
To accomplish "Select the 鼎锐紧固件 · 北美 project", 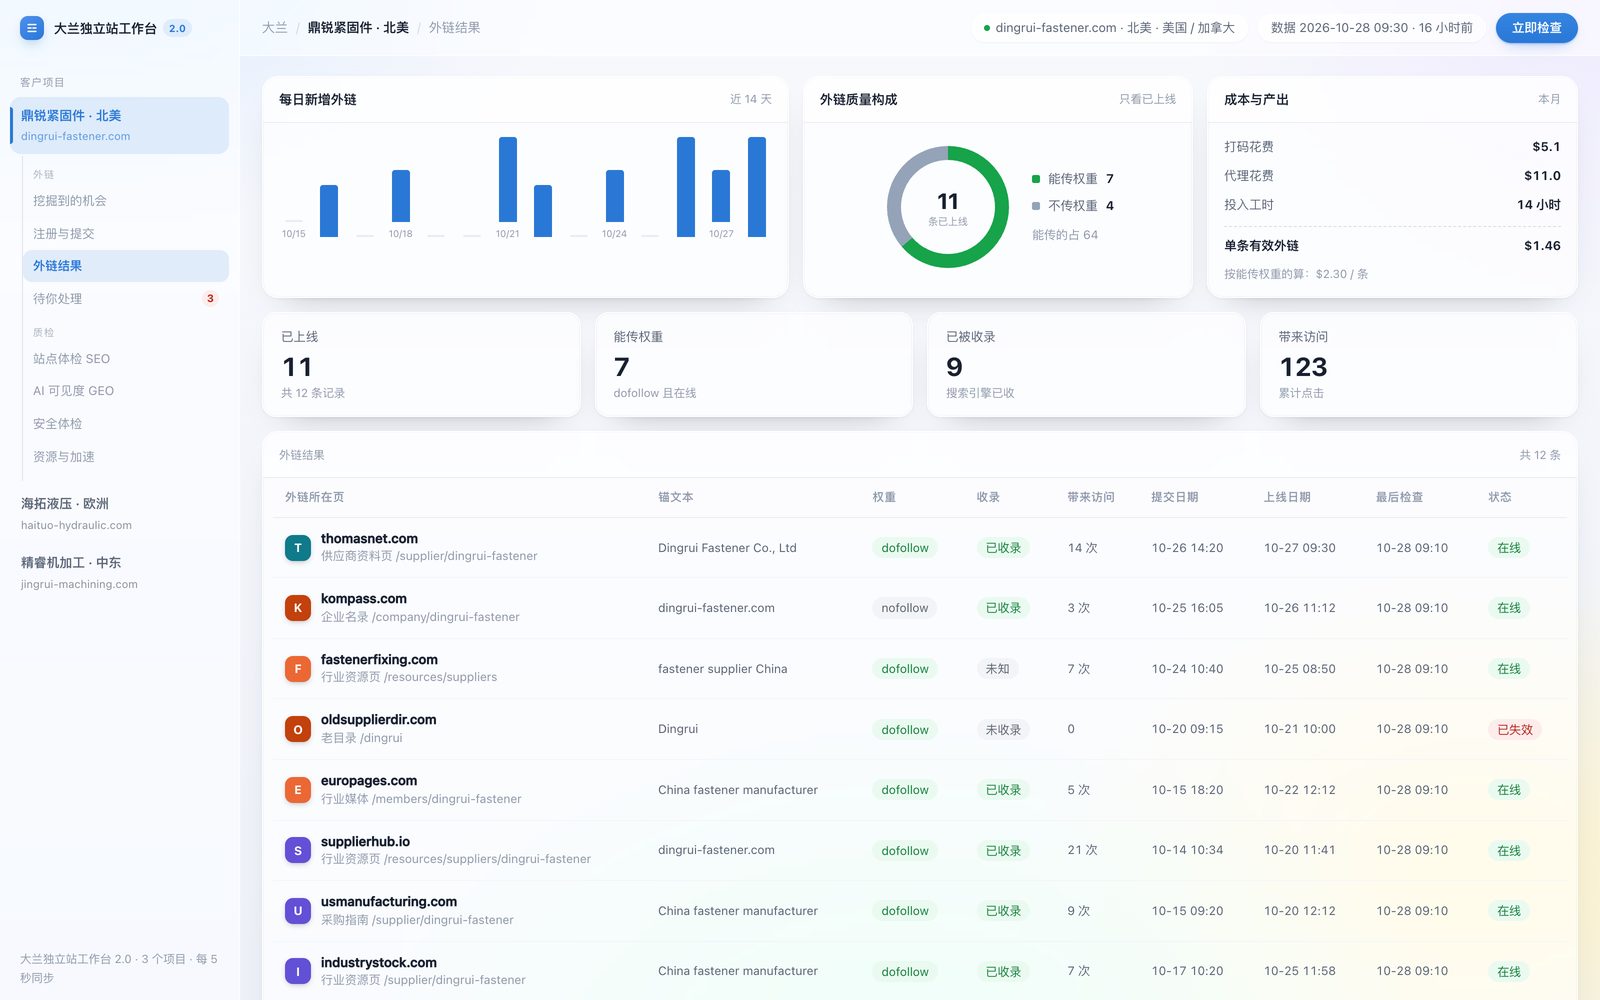I will [x=119, y=125].
